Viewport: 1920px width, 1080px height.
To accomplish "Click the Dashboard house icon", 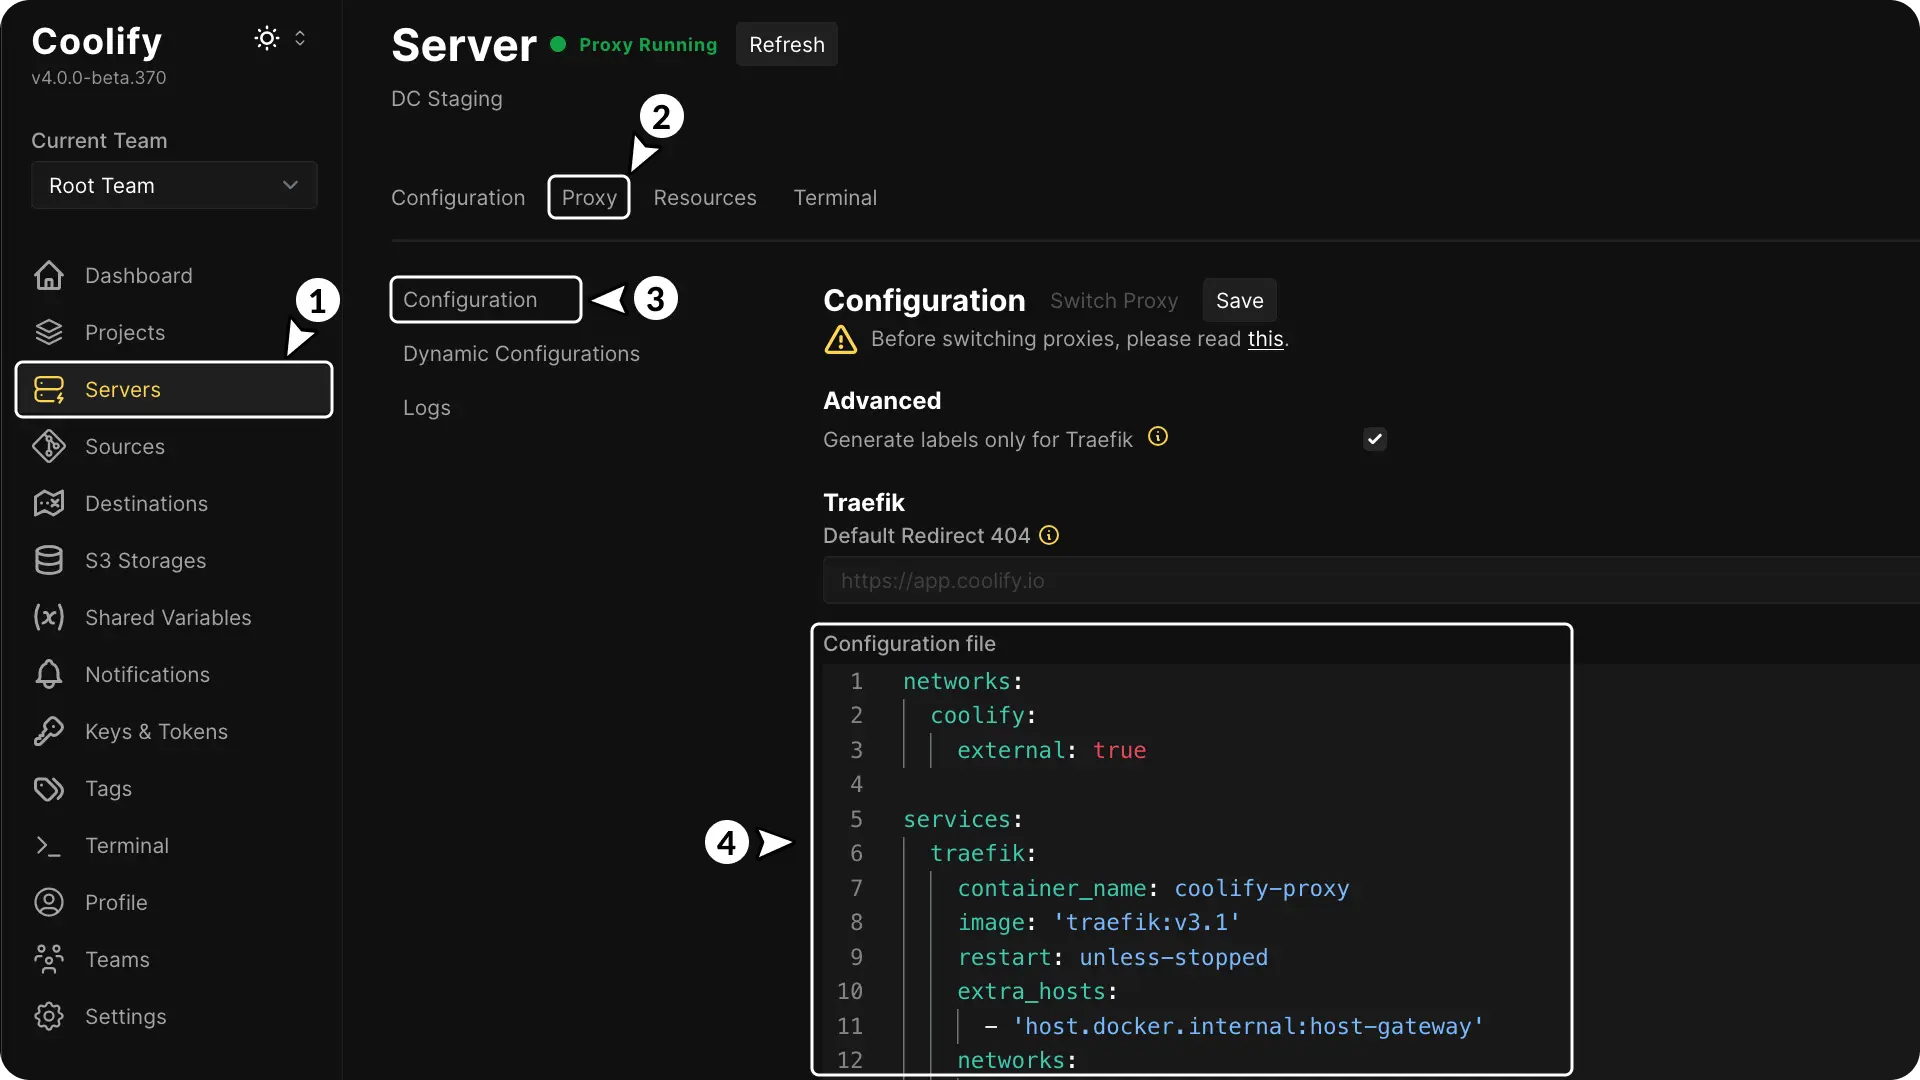I will pyautogui.click(x=48, y=275).
